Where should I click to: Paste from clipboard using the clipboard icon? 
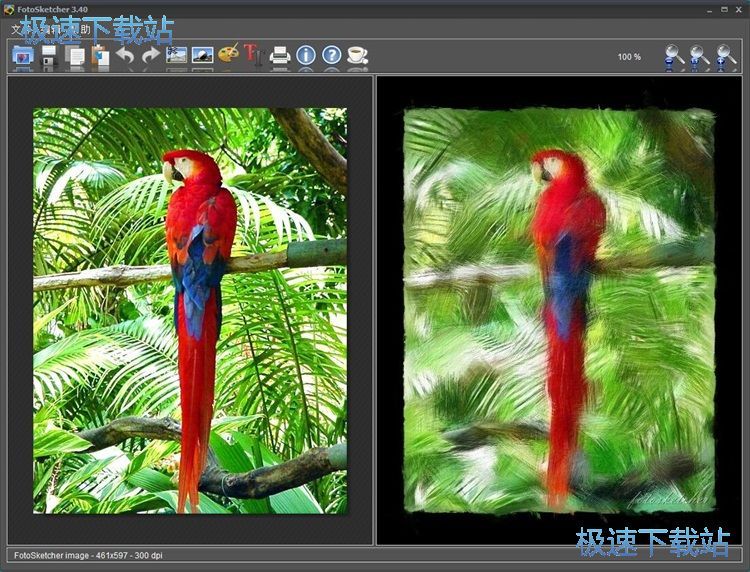[x=99, y=55]
